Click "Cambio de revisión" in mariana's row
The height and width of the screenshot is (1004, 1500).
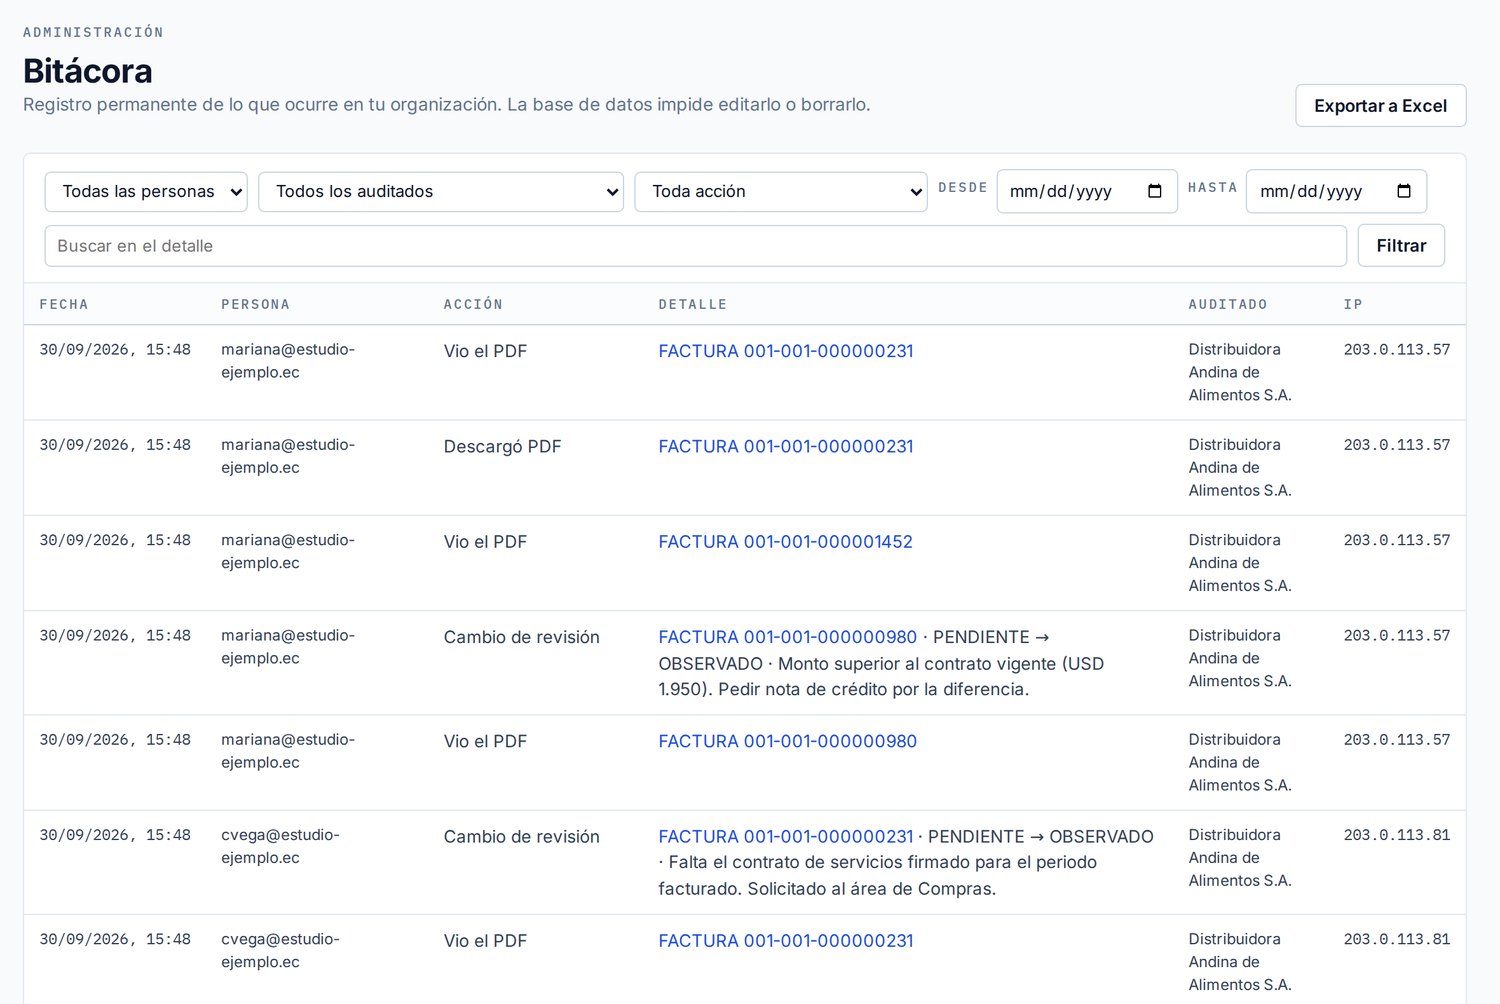(522, 637)
